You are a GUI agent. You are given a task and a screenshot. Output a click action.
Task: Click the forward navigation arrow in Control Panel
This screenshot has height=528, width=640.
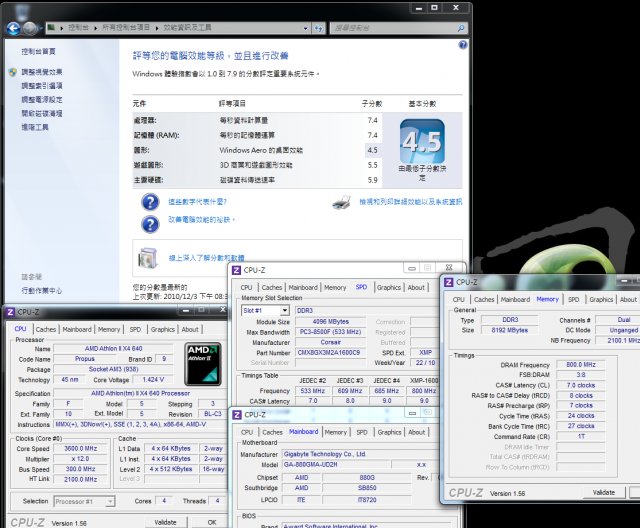pyautogui.click(x=30, y=28)
